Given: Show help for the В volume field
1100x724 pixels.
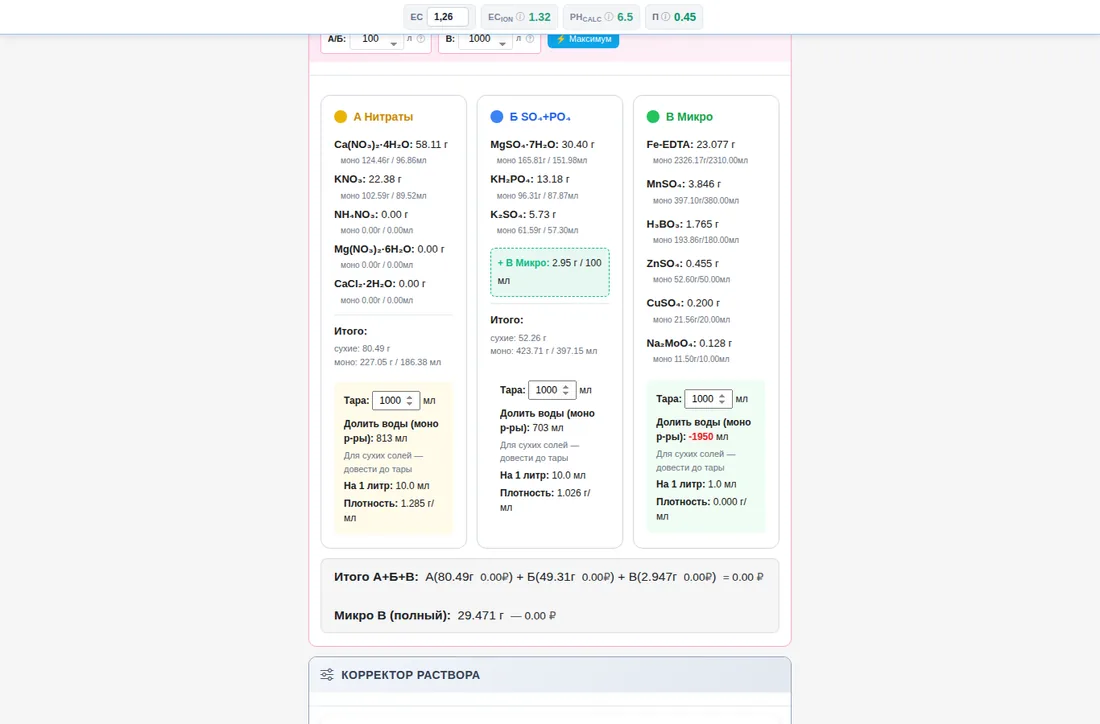Looking at the screenshot, I should [530, 39].
